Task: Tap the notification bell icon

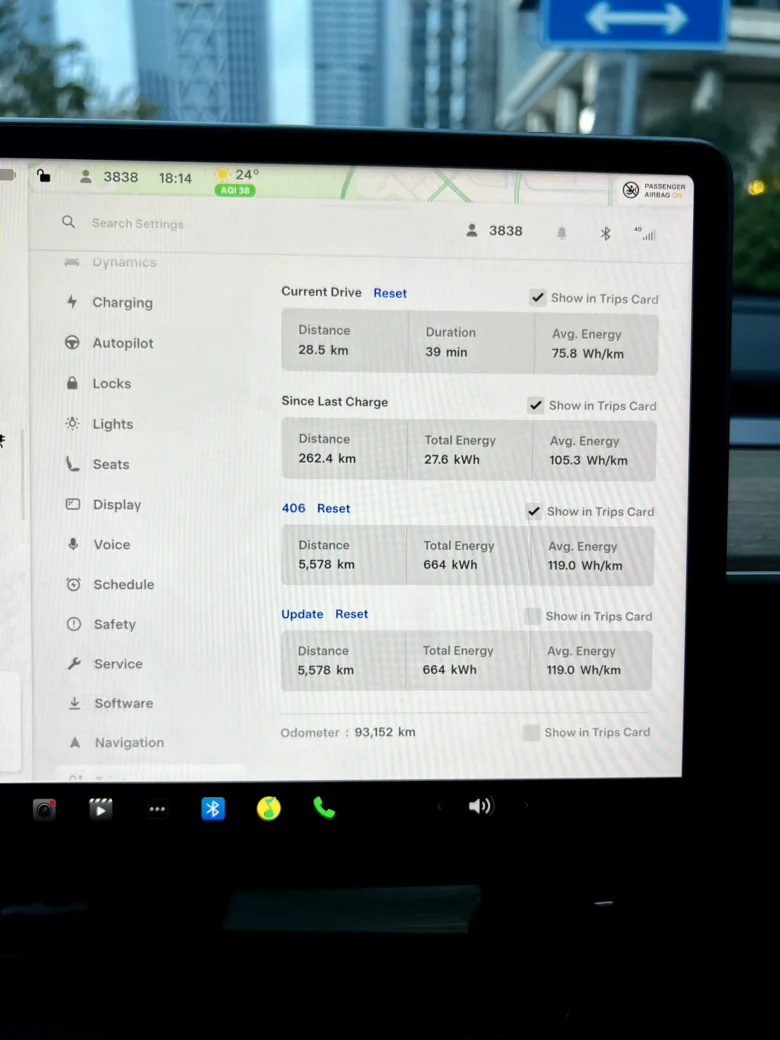Action: tap(561, 233)
